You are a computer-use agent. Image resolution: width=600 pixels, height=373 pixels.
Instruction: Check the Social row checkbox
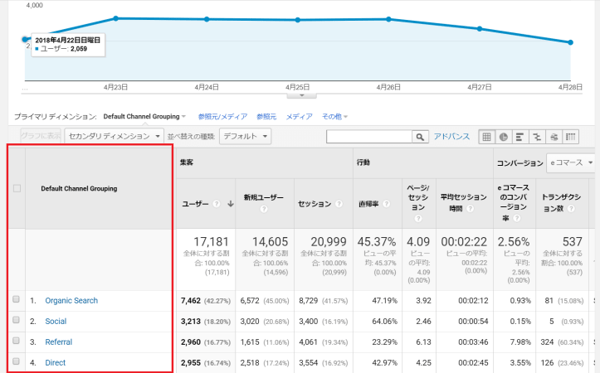(16, 320)
